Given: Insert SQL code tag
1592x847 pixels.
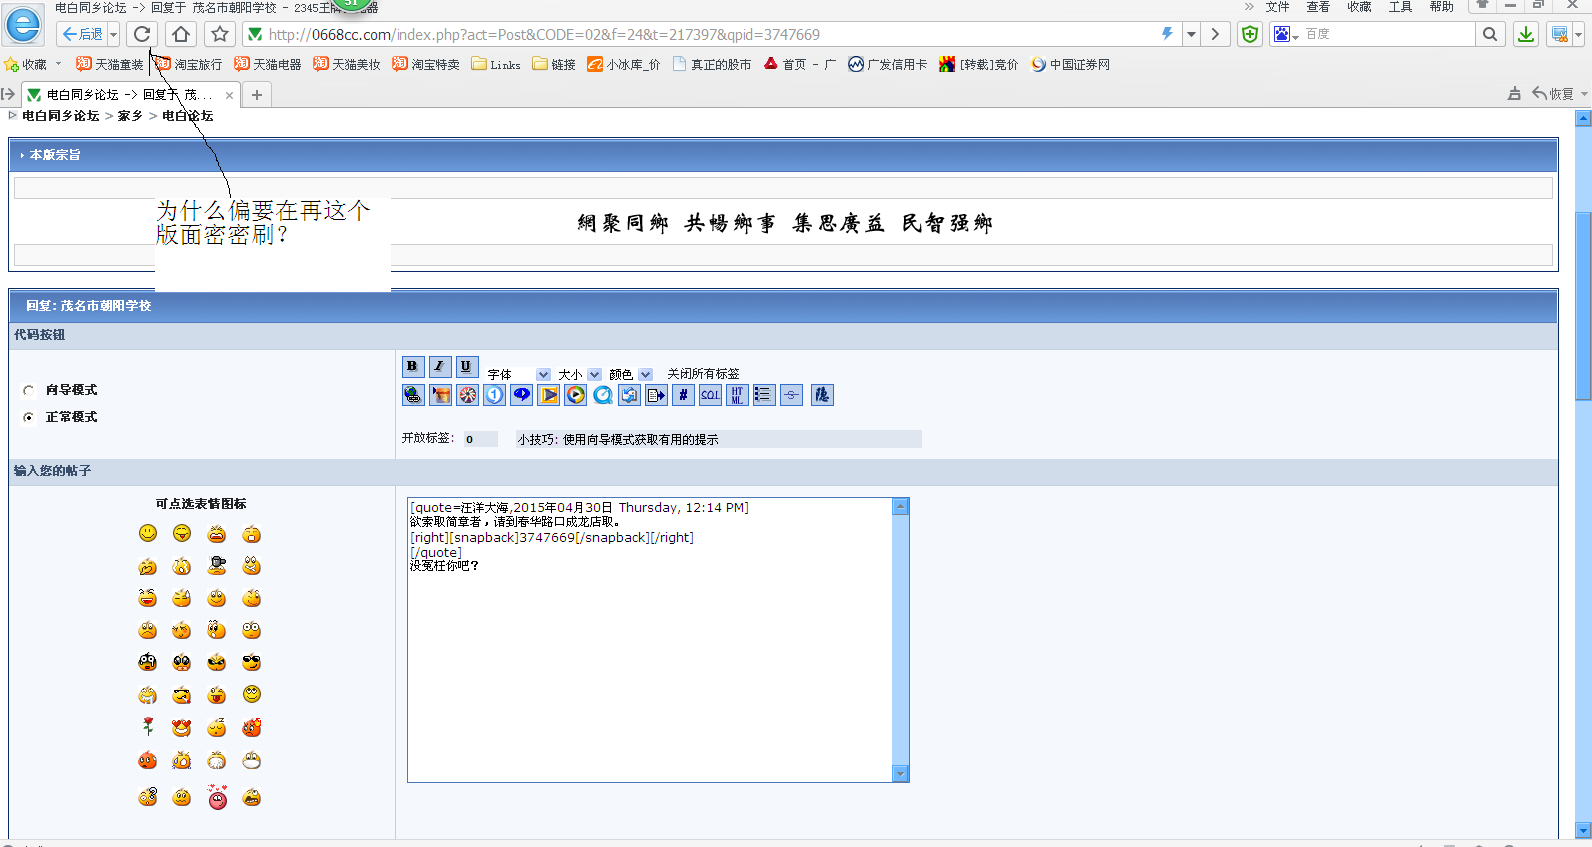Looking at the screenshot, I should (x=710, y=395).
